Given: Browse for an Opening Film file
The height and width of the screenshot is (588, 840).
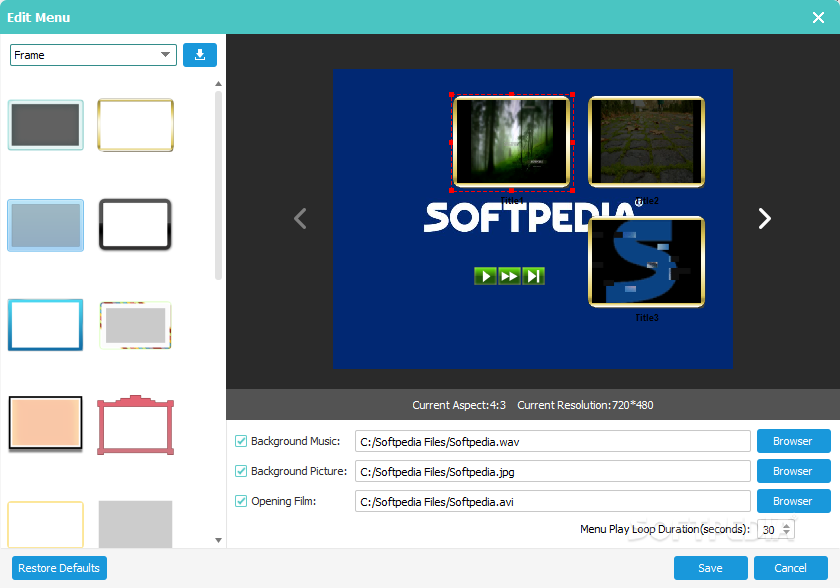Looking at the screenshot, I should [793, 501].
